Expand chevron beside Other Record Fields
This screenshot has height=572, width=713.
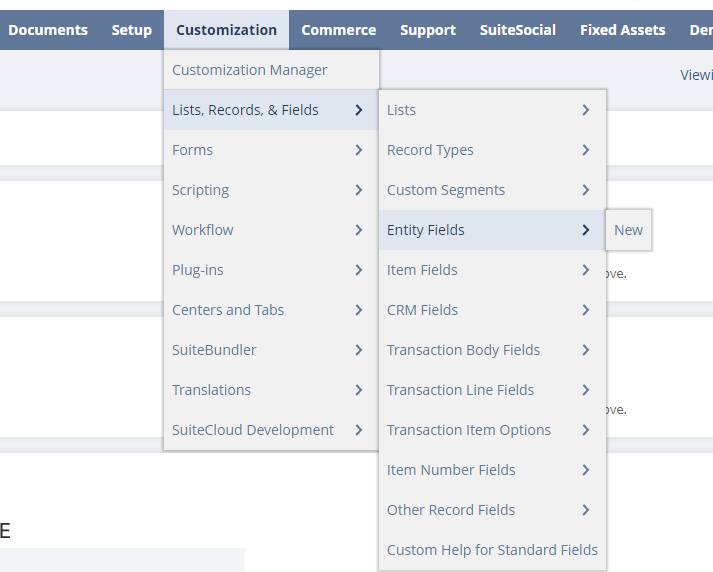coord(586,510)
